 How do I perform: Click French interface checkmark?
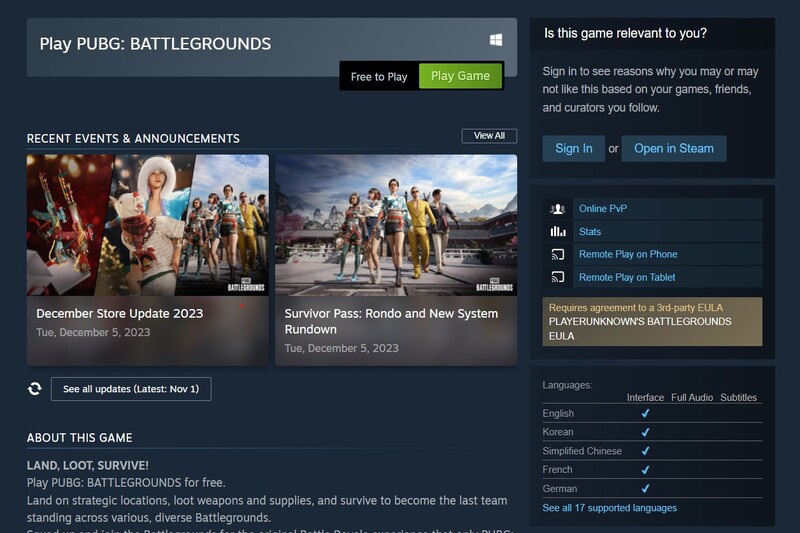click(645, 469)
